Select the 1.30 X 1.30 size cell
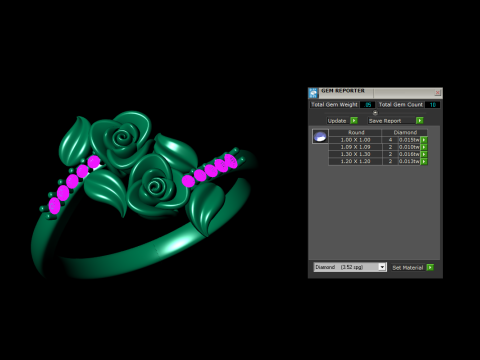The height and width of the screenshot is (360, 480). tap(355, 154)
